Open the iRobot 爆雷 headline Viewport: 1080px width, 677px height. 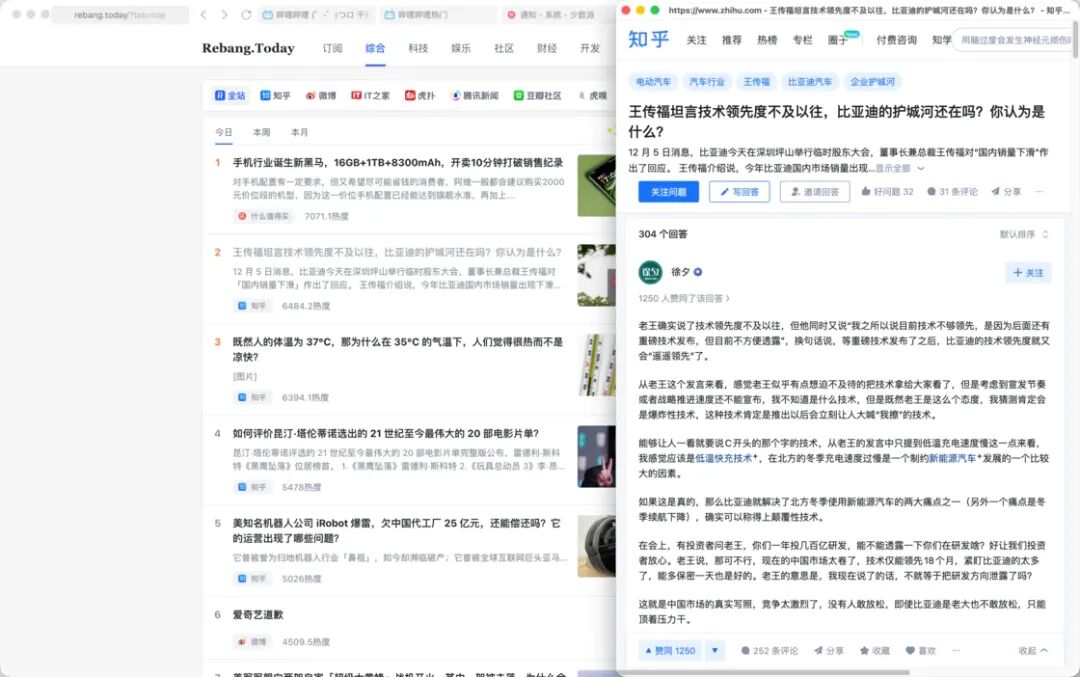[x=397, y=530]
